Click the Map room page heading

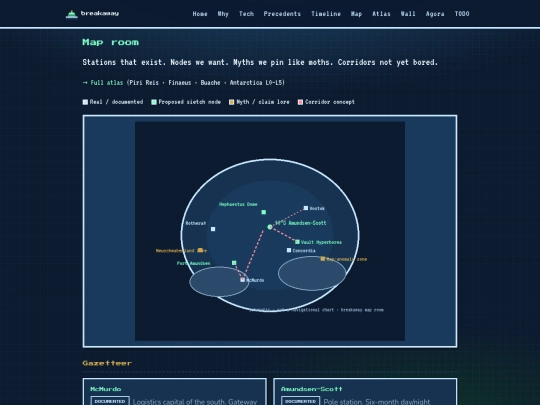111,42
